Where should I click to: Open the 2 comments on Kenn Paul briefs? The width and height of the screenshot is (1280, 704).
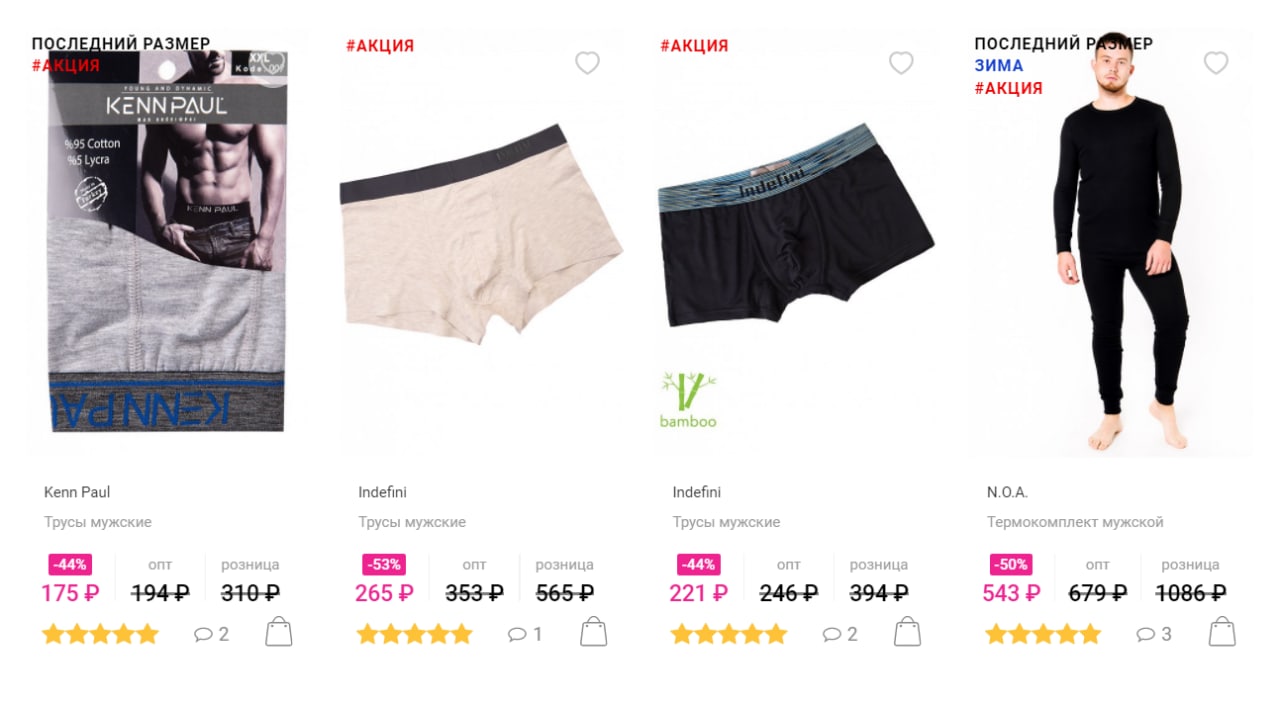[x=211, y=634]
